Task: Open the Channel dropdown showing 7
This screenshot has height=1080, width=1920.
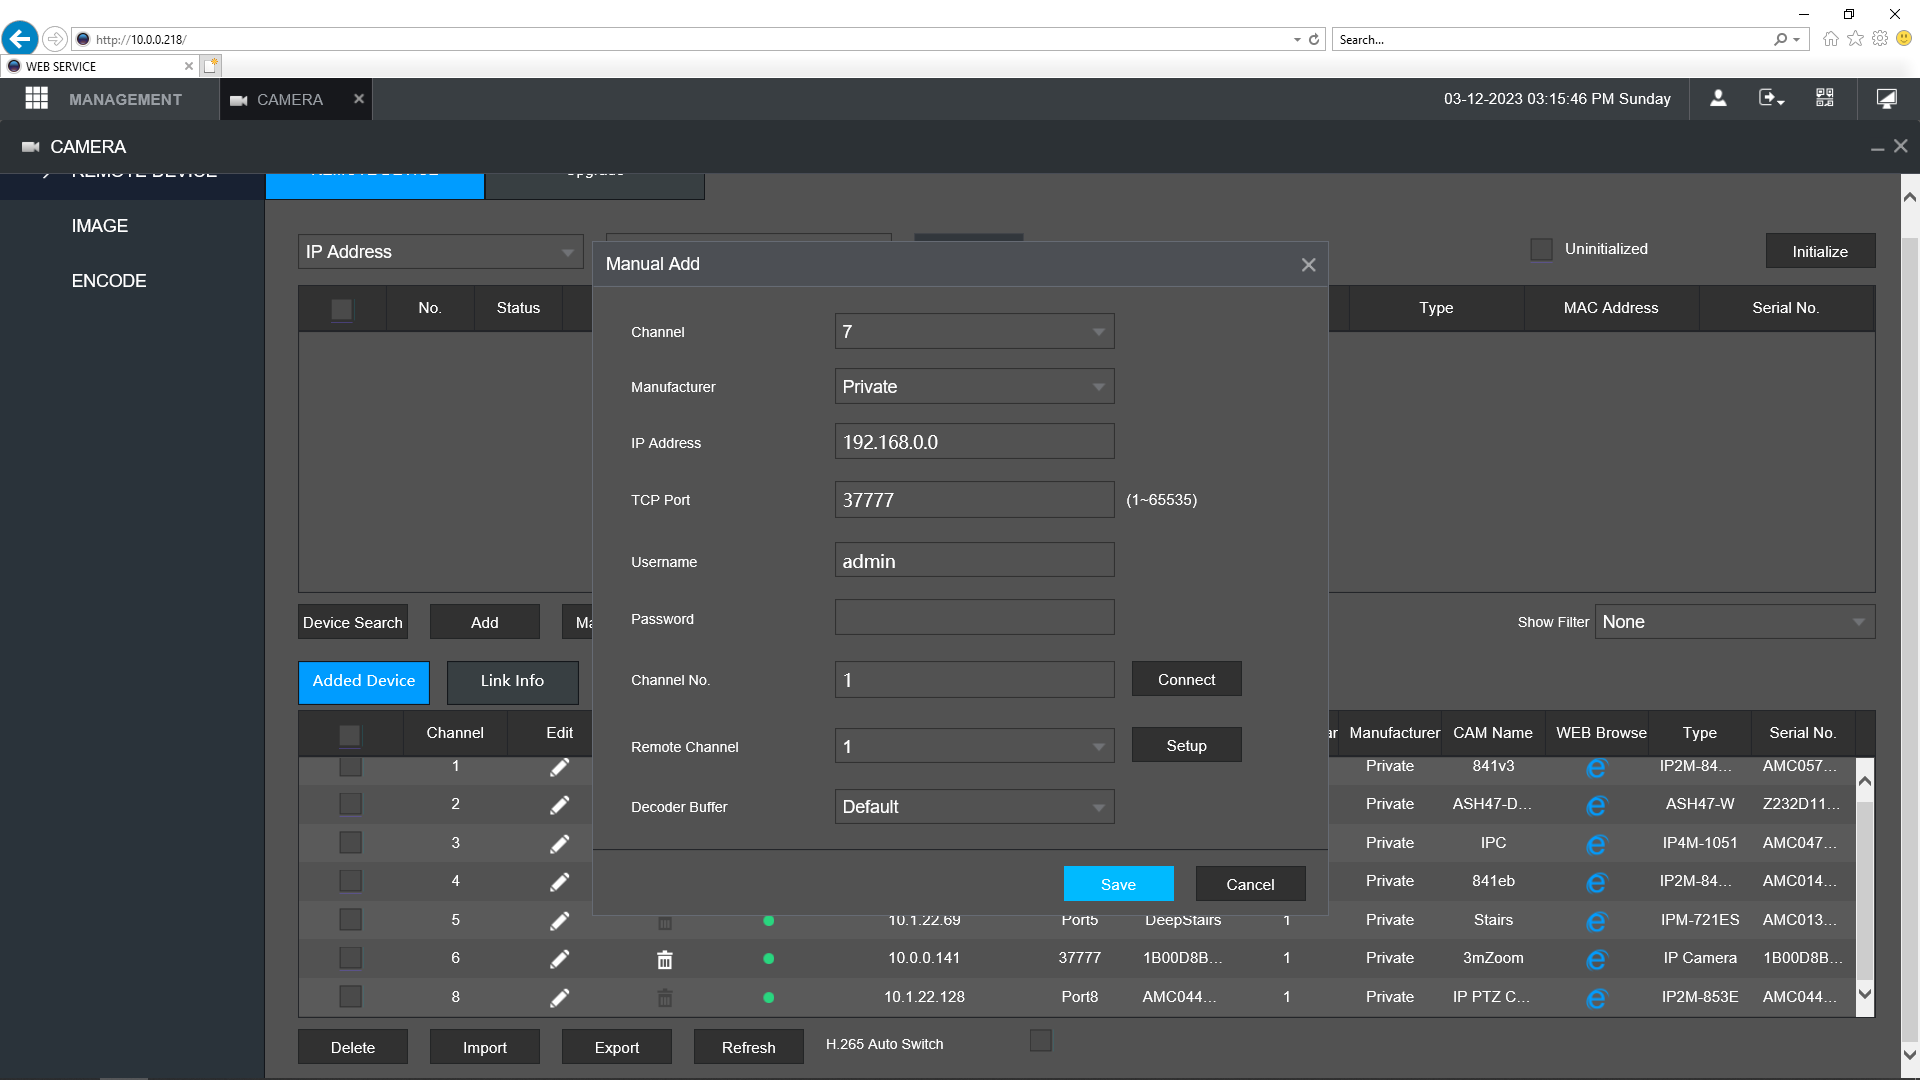Action: [974, 332]
